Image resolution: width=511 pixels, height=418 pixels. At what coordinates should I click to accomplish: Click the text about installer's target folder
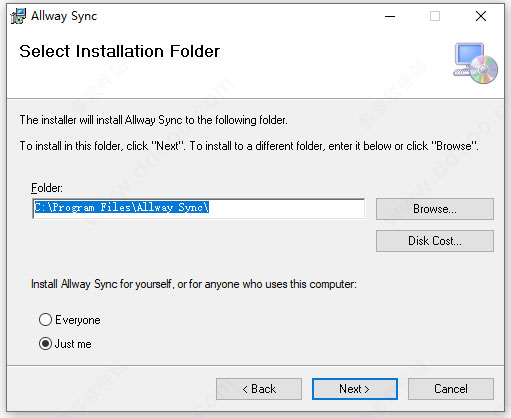pos(153,120)
